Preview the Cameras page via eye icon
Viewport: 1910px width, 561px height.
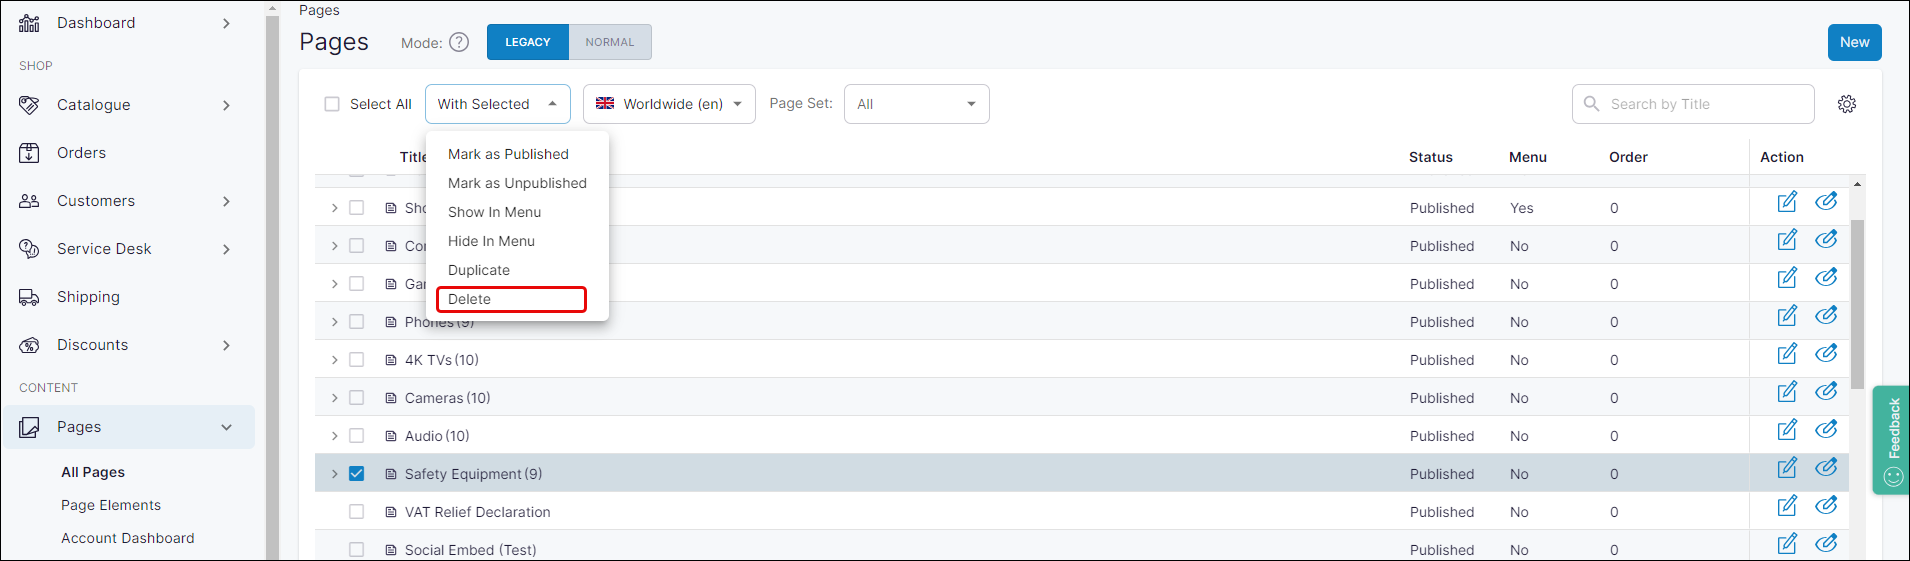click(1826, 392)
